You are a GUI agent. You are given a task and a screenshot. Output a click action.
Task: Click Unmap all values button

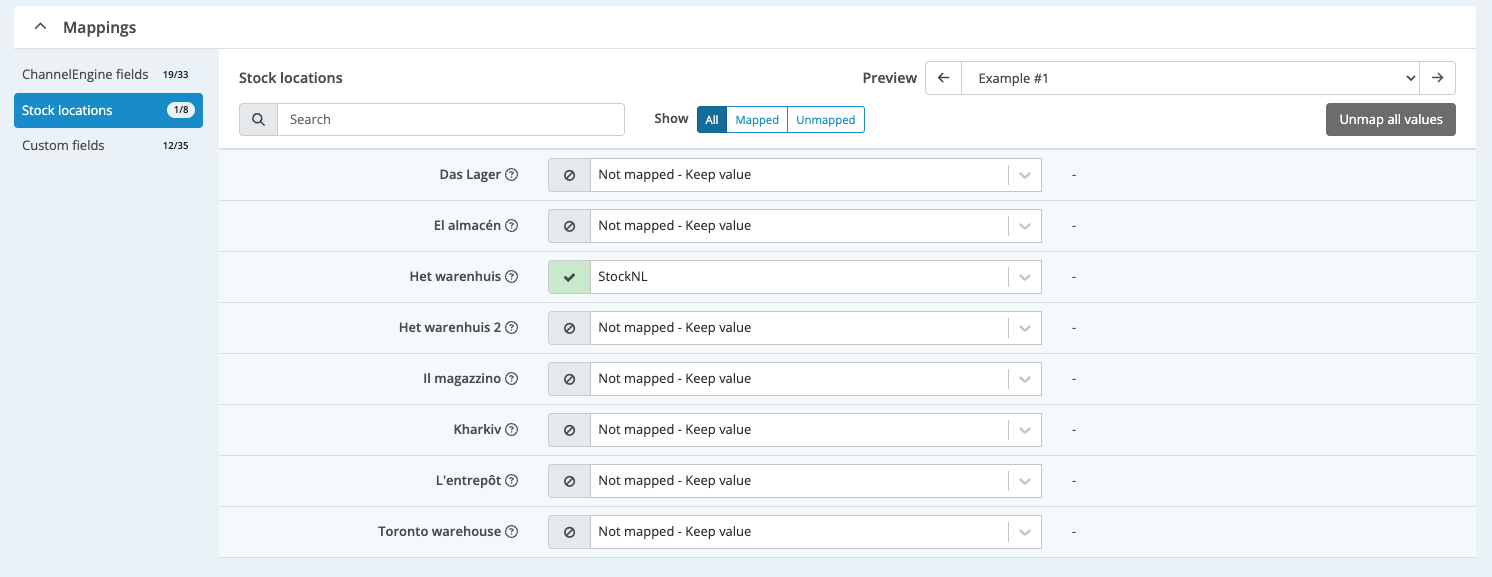(x=1391, y=119)
